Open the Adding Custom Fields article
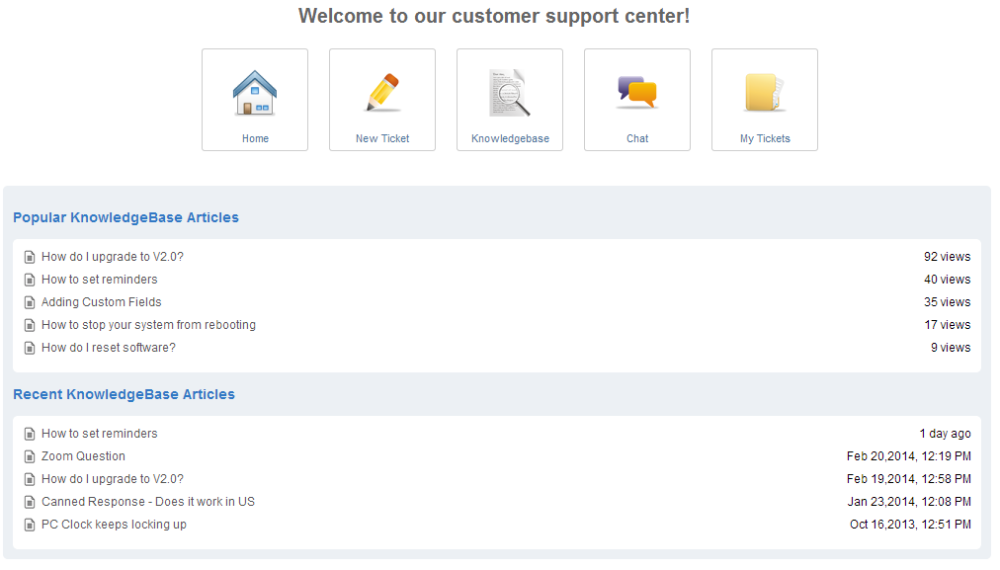Image resolution: width=1000 pixels, height=570 pixels. [101, 302]
